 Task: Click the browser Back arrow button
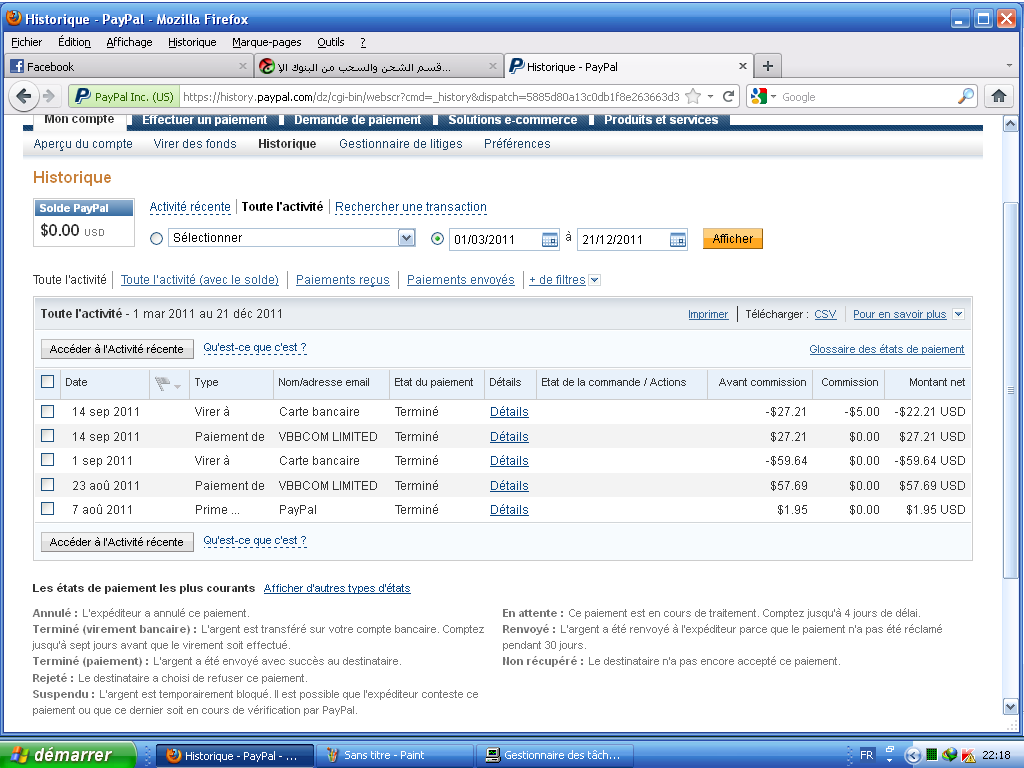pos(24,97)
